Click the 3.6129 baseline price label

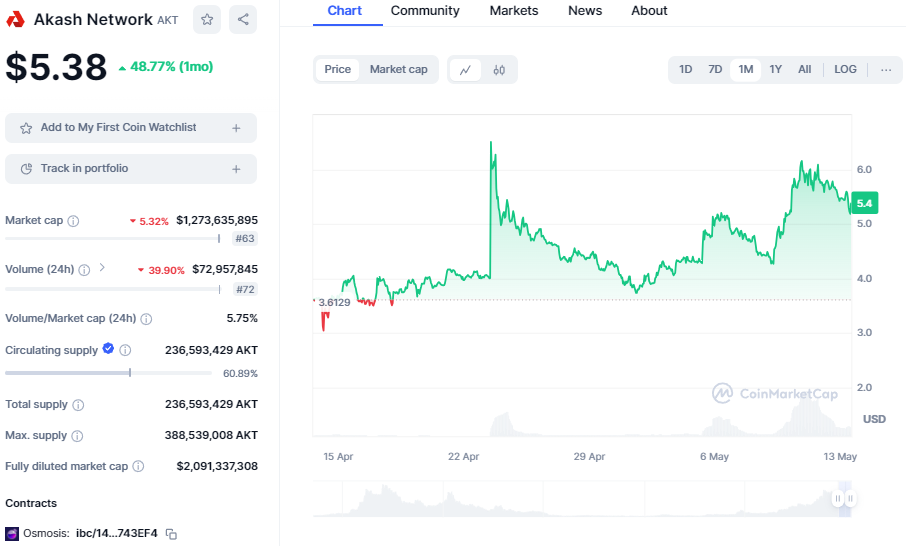coord(335,303)
